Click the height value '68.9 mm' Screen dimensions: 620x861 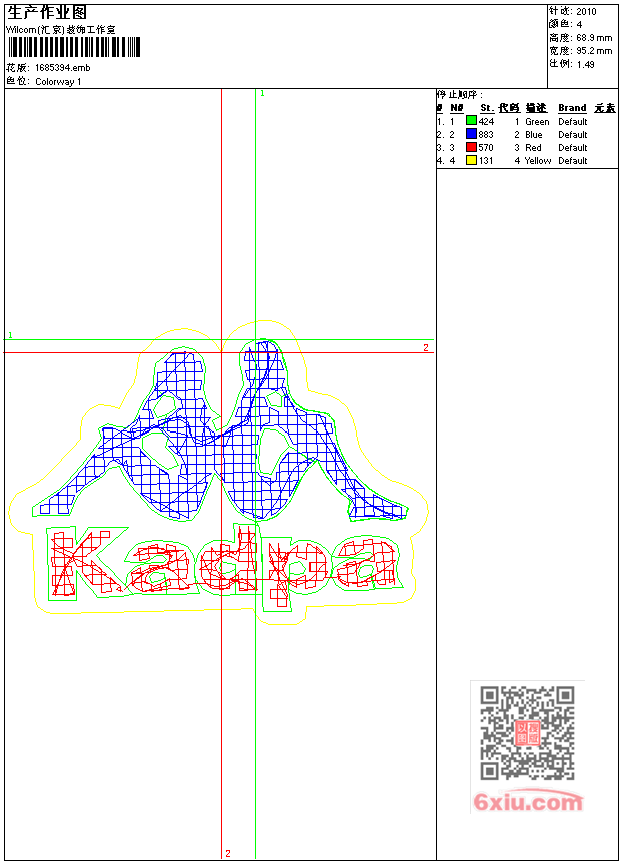pyautogui.click(x=594, y=38)
